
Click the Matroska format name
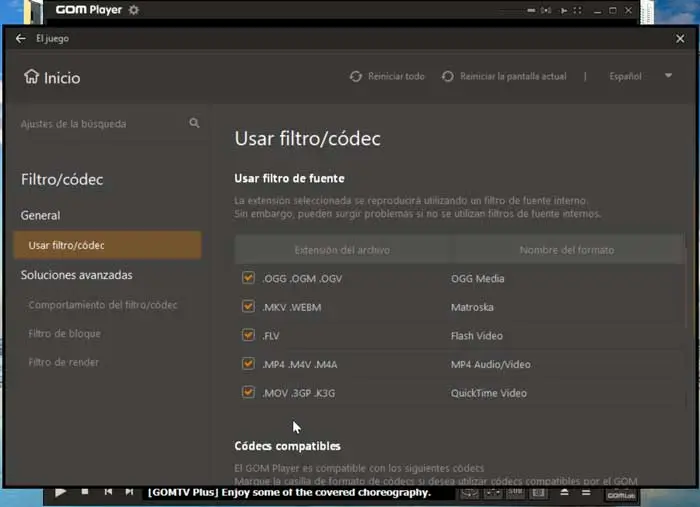(472, 307)
